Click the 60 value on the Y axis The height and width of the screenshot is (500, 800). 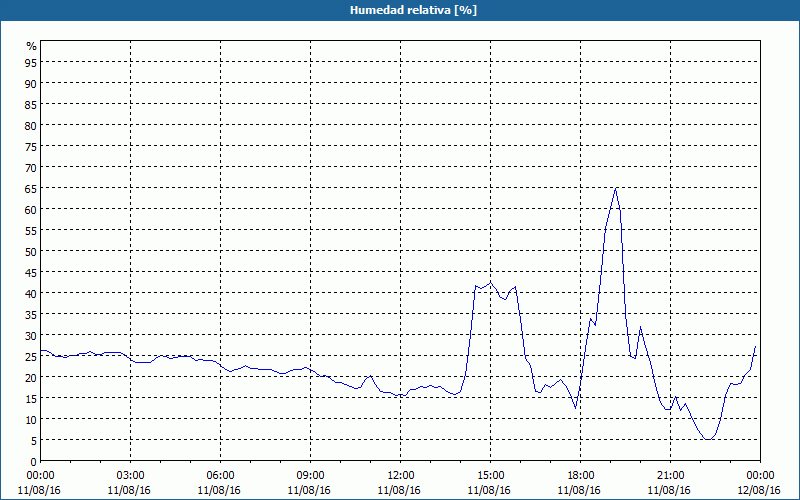(x=31, y=209)
